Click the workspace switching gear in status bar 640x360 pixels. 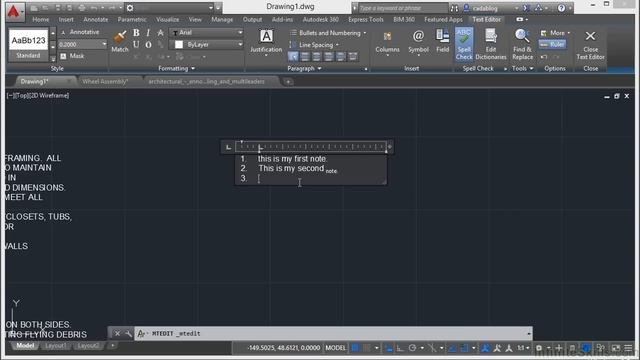point(539,348)
